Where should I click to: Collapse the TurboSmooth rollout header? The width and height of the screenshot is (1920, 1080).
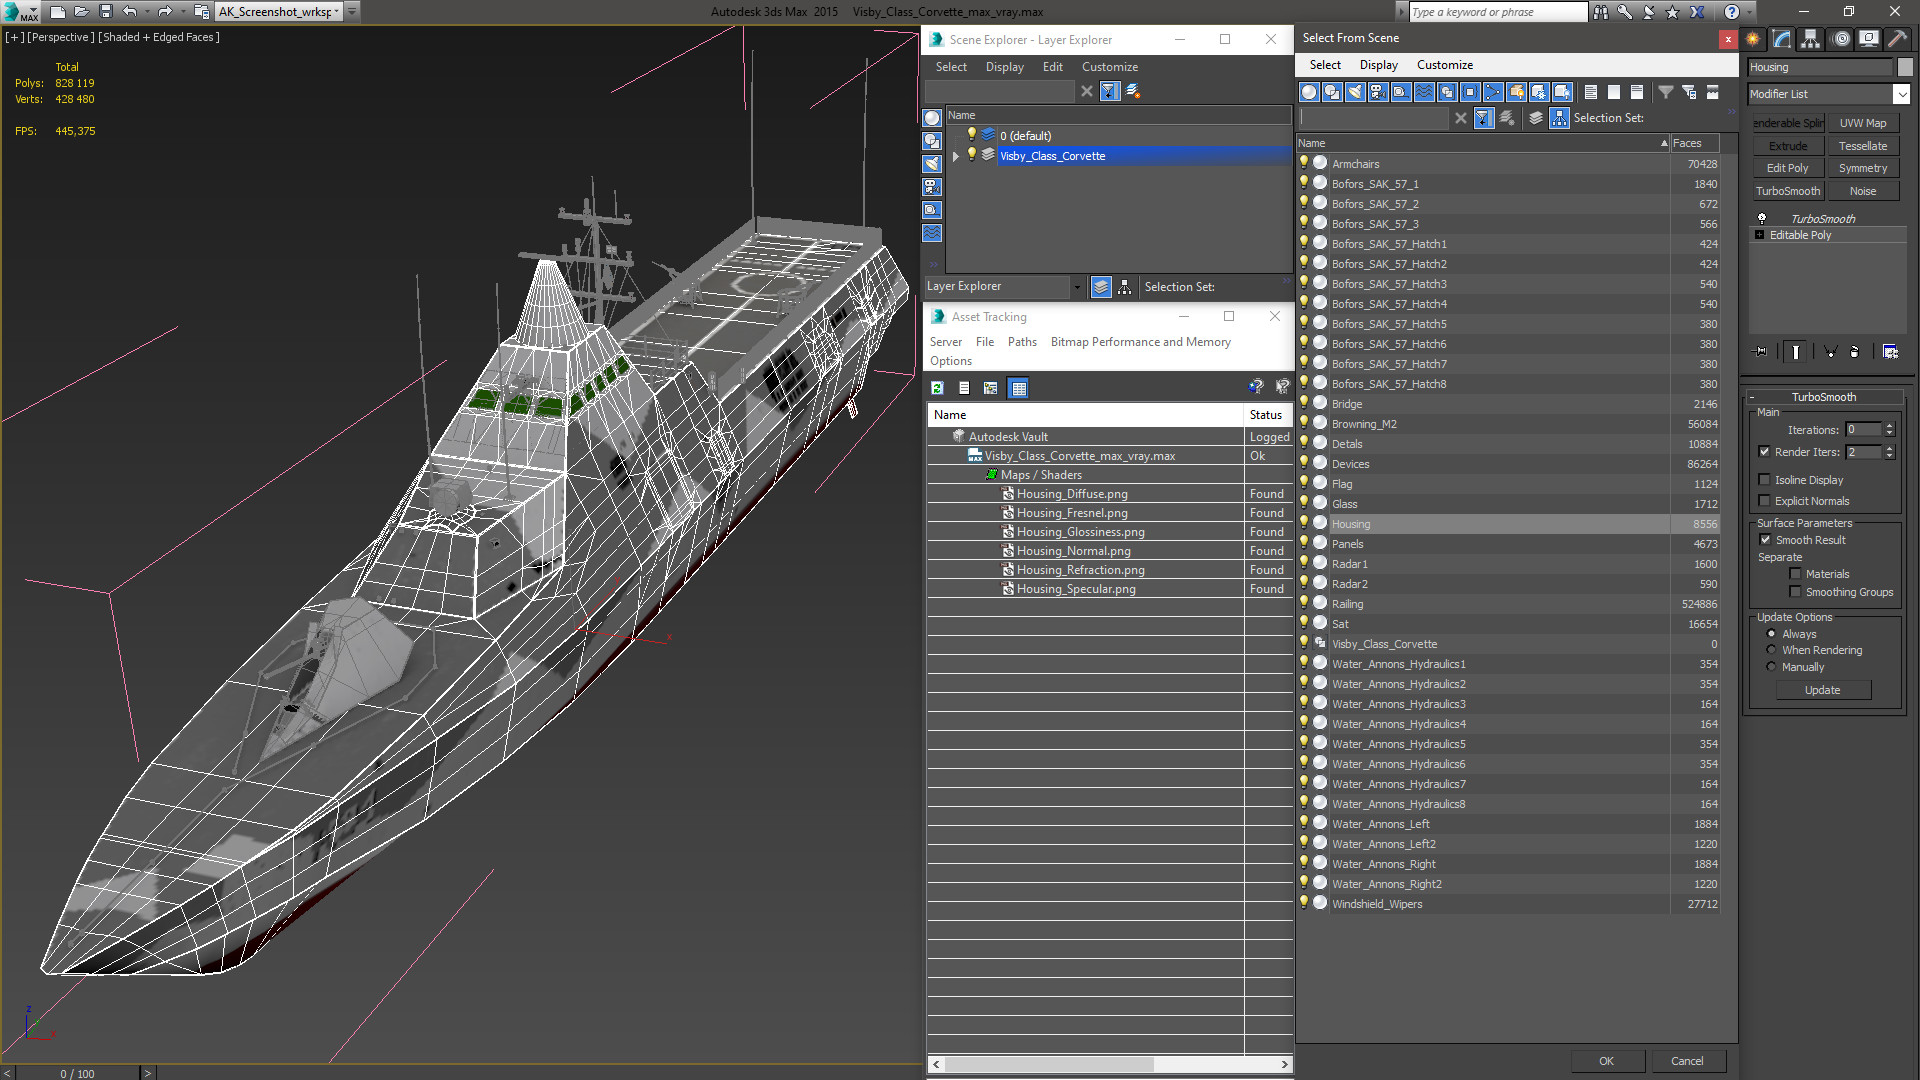[1823, 397]
